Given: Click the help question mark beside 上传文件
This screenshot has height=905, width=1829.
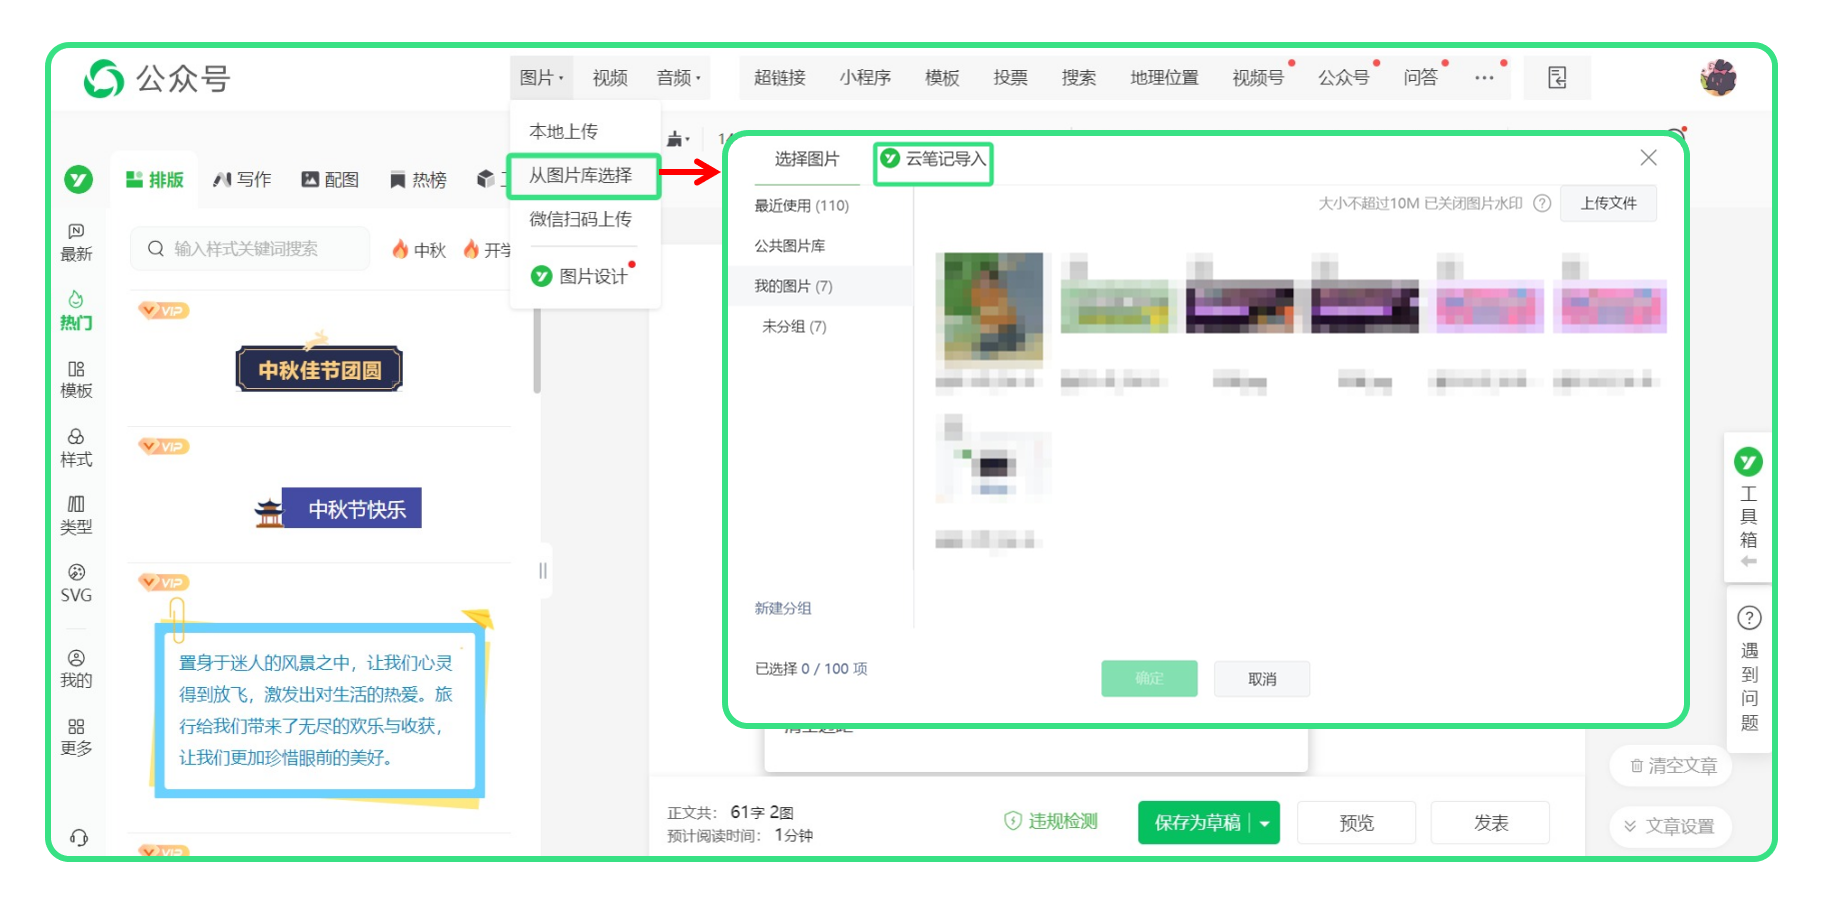Looking at the screenshot, I should (x=1542, y=203).
